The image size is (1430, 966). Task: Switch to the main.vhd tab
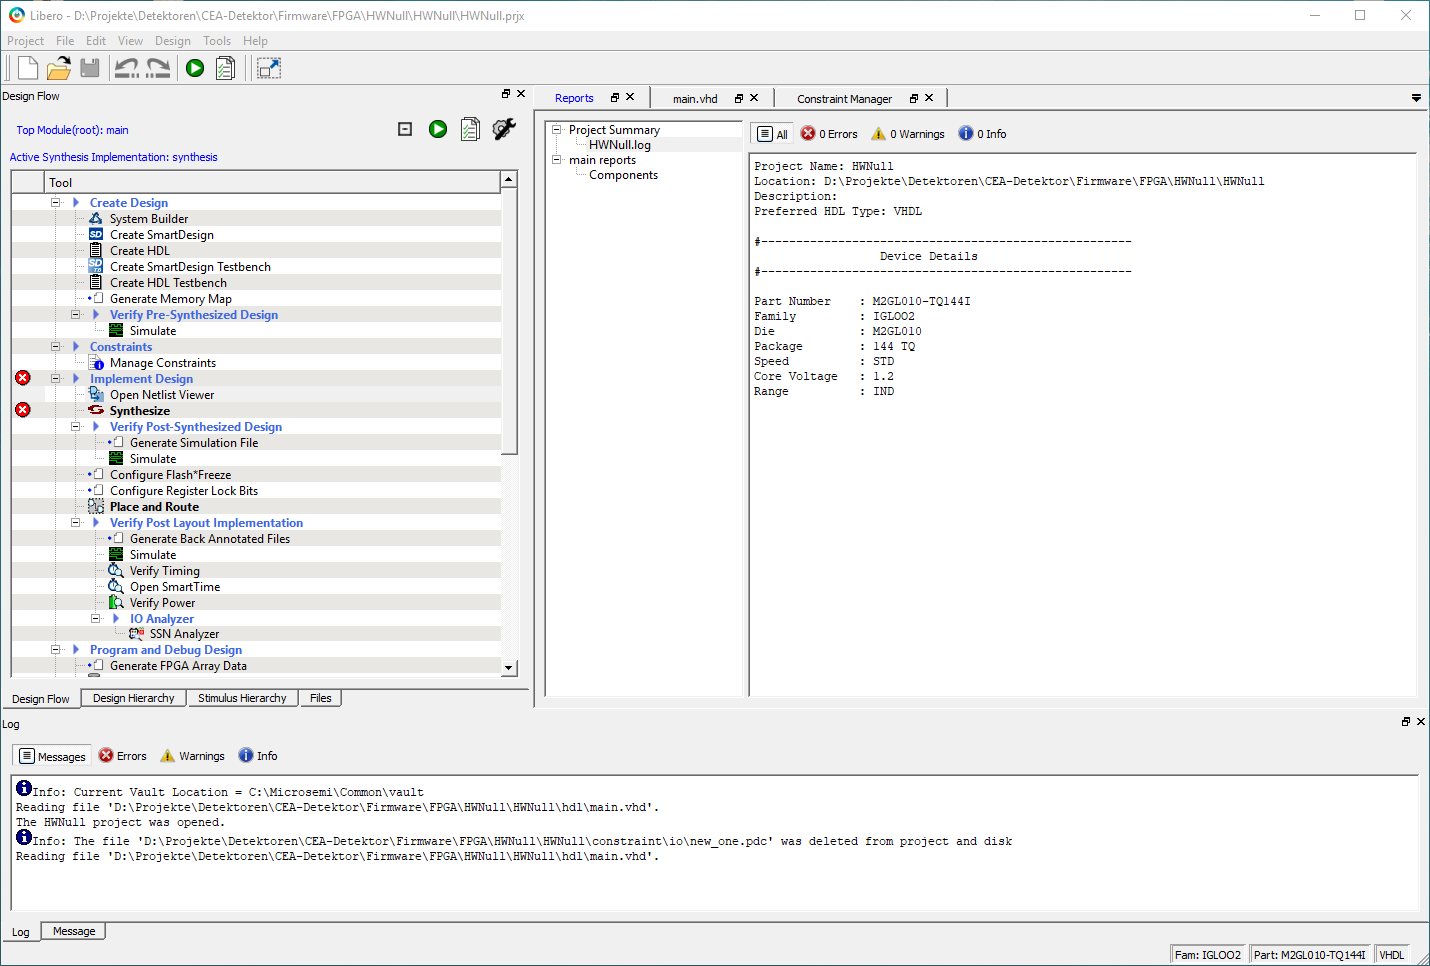695,99
